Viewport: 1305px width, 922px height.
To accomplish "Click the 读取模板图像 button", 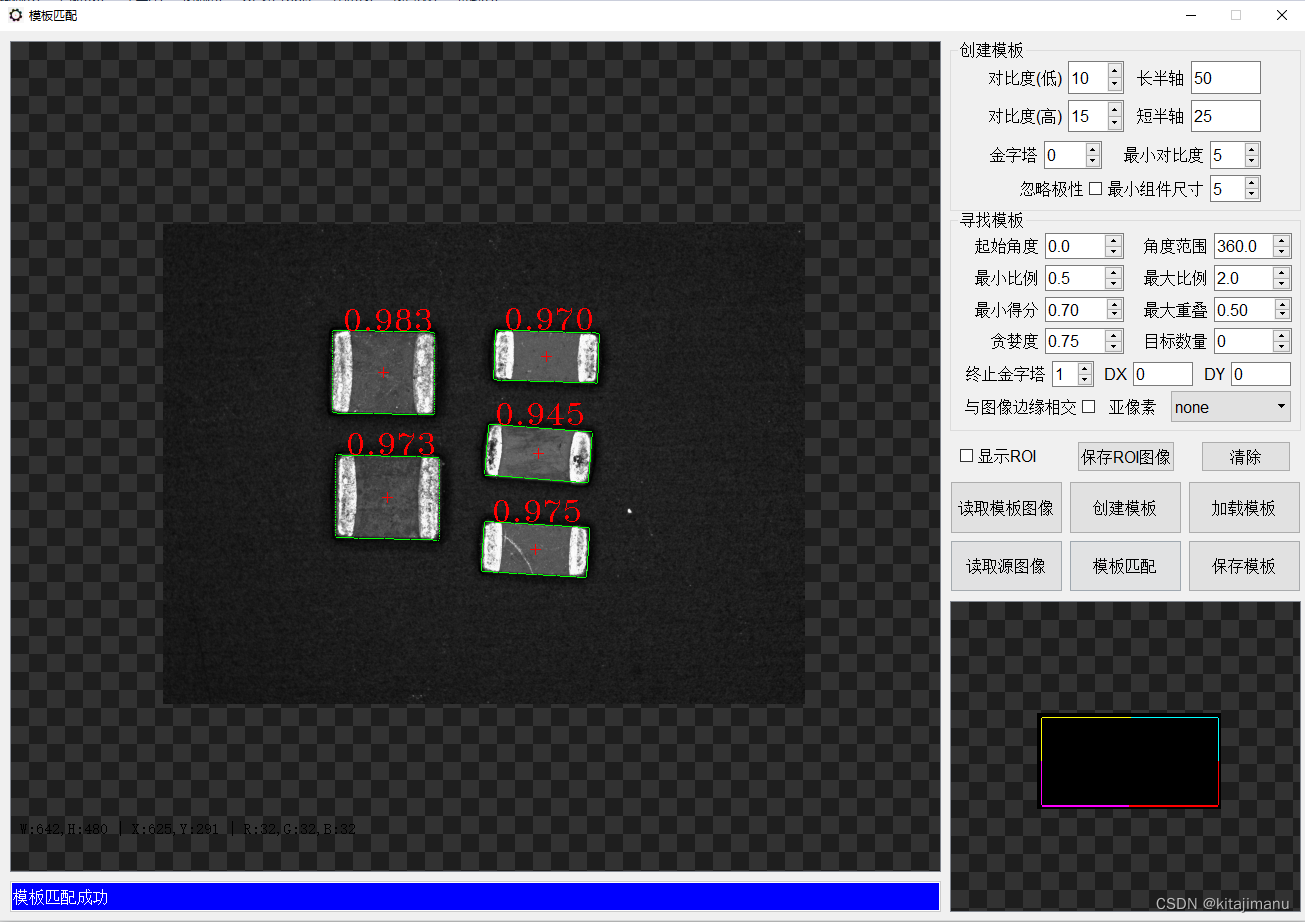I will (x=1006, y=508).
